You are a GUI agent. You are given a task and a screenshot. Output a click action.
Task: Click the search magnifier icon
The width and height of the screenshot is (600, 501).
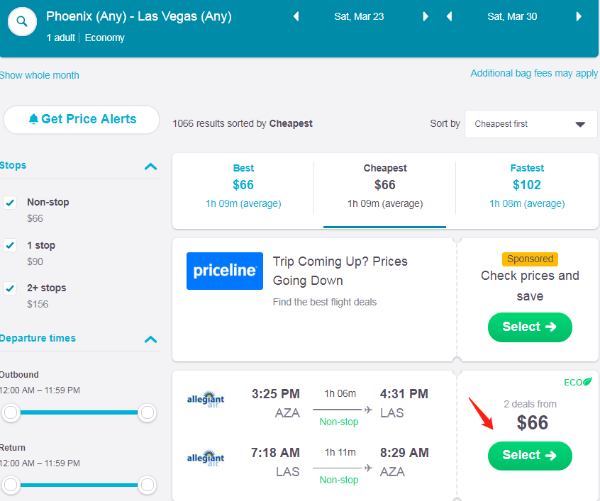(x=22, y=21)
